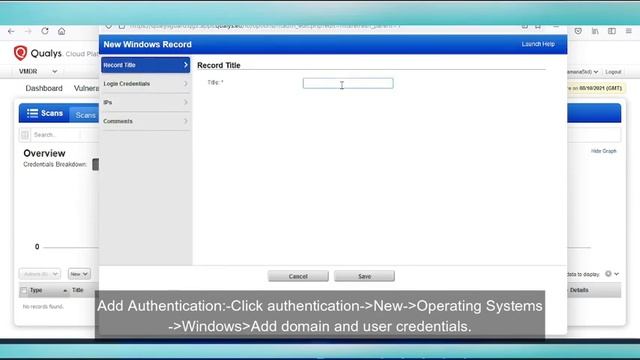Open the VMDR module dropdown
Image resolution: width=640 pixels, height=360 pixels.
click(38, 71)
